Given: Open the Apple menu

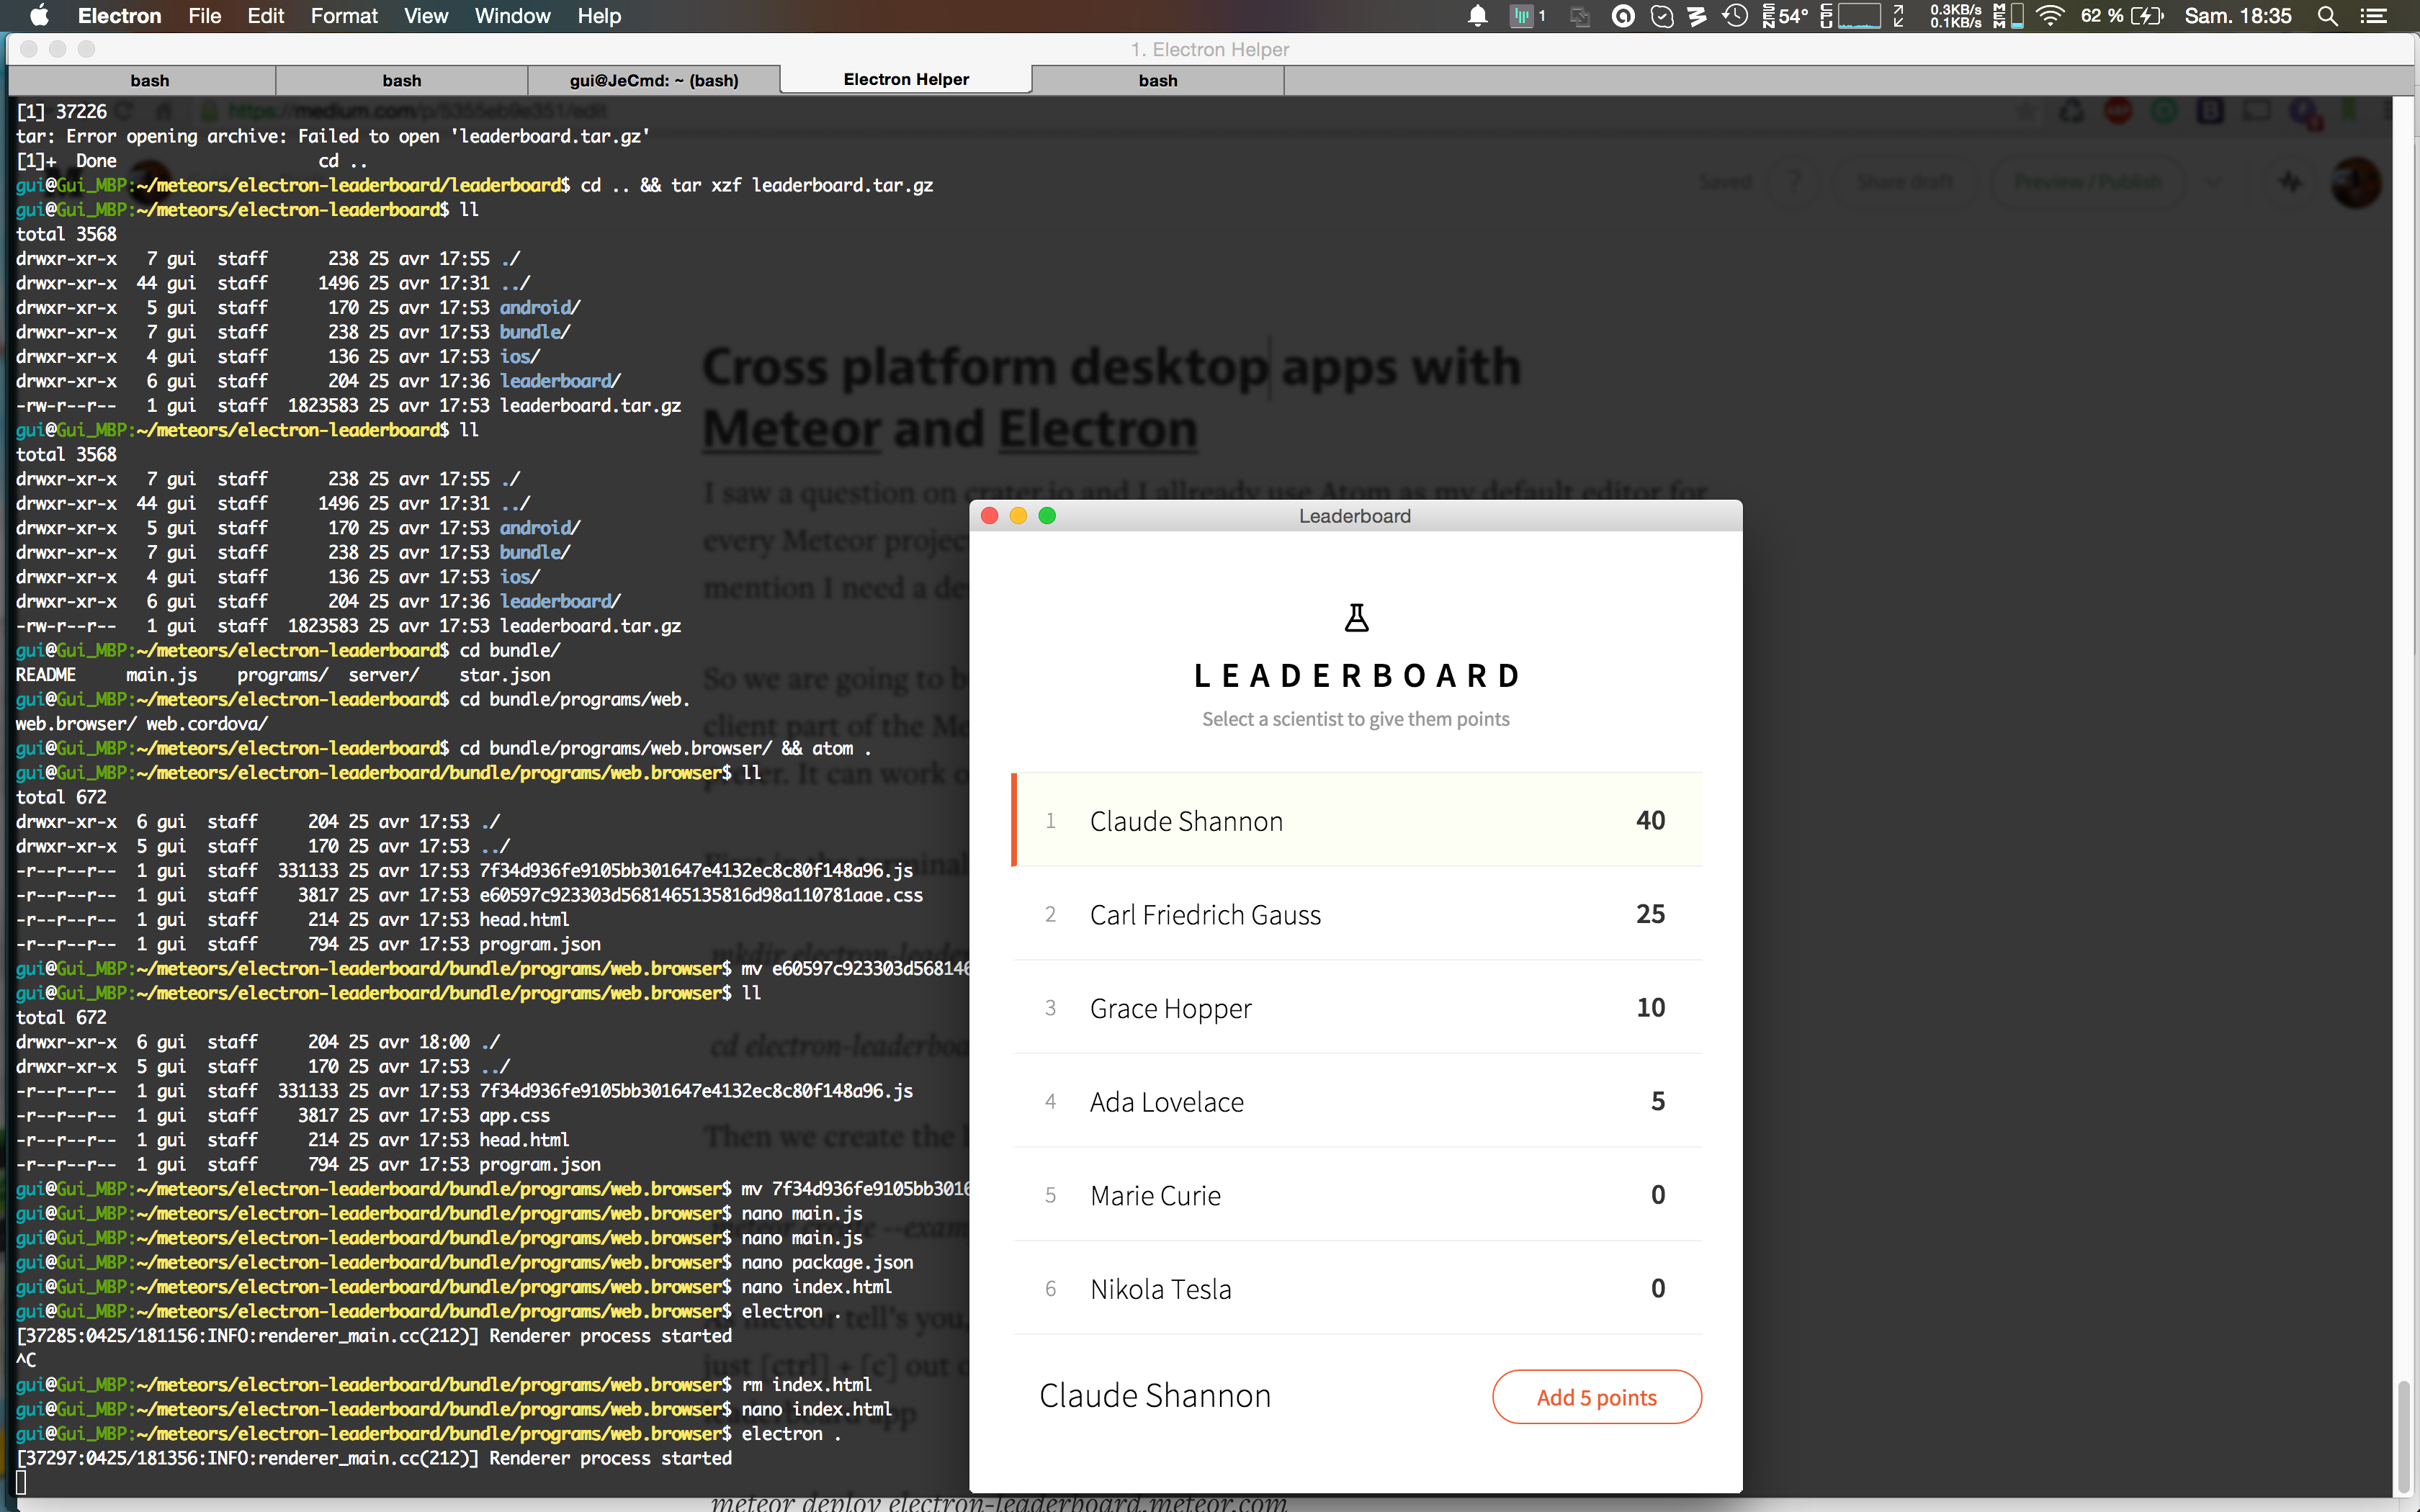Looking at the screenshot, I should [x=39, y=16].
